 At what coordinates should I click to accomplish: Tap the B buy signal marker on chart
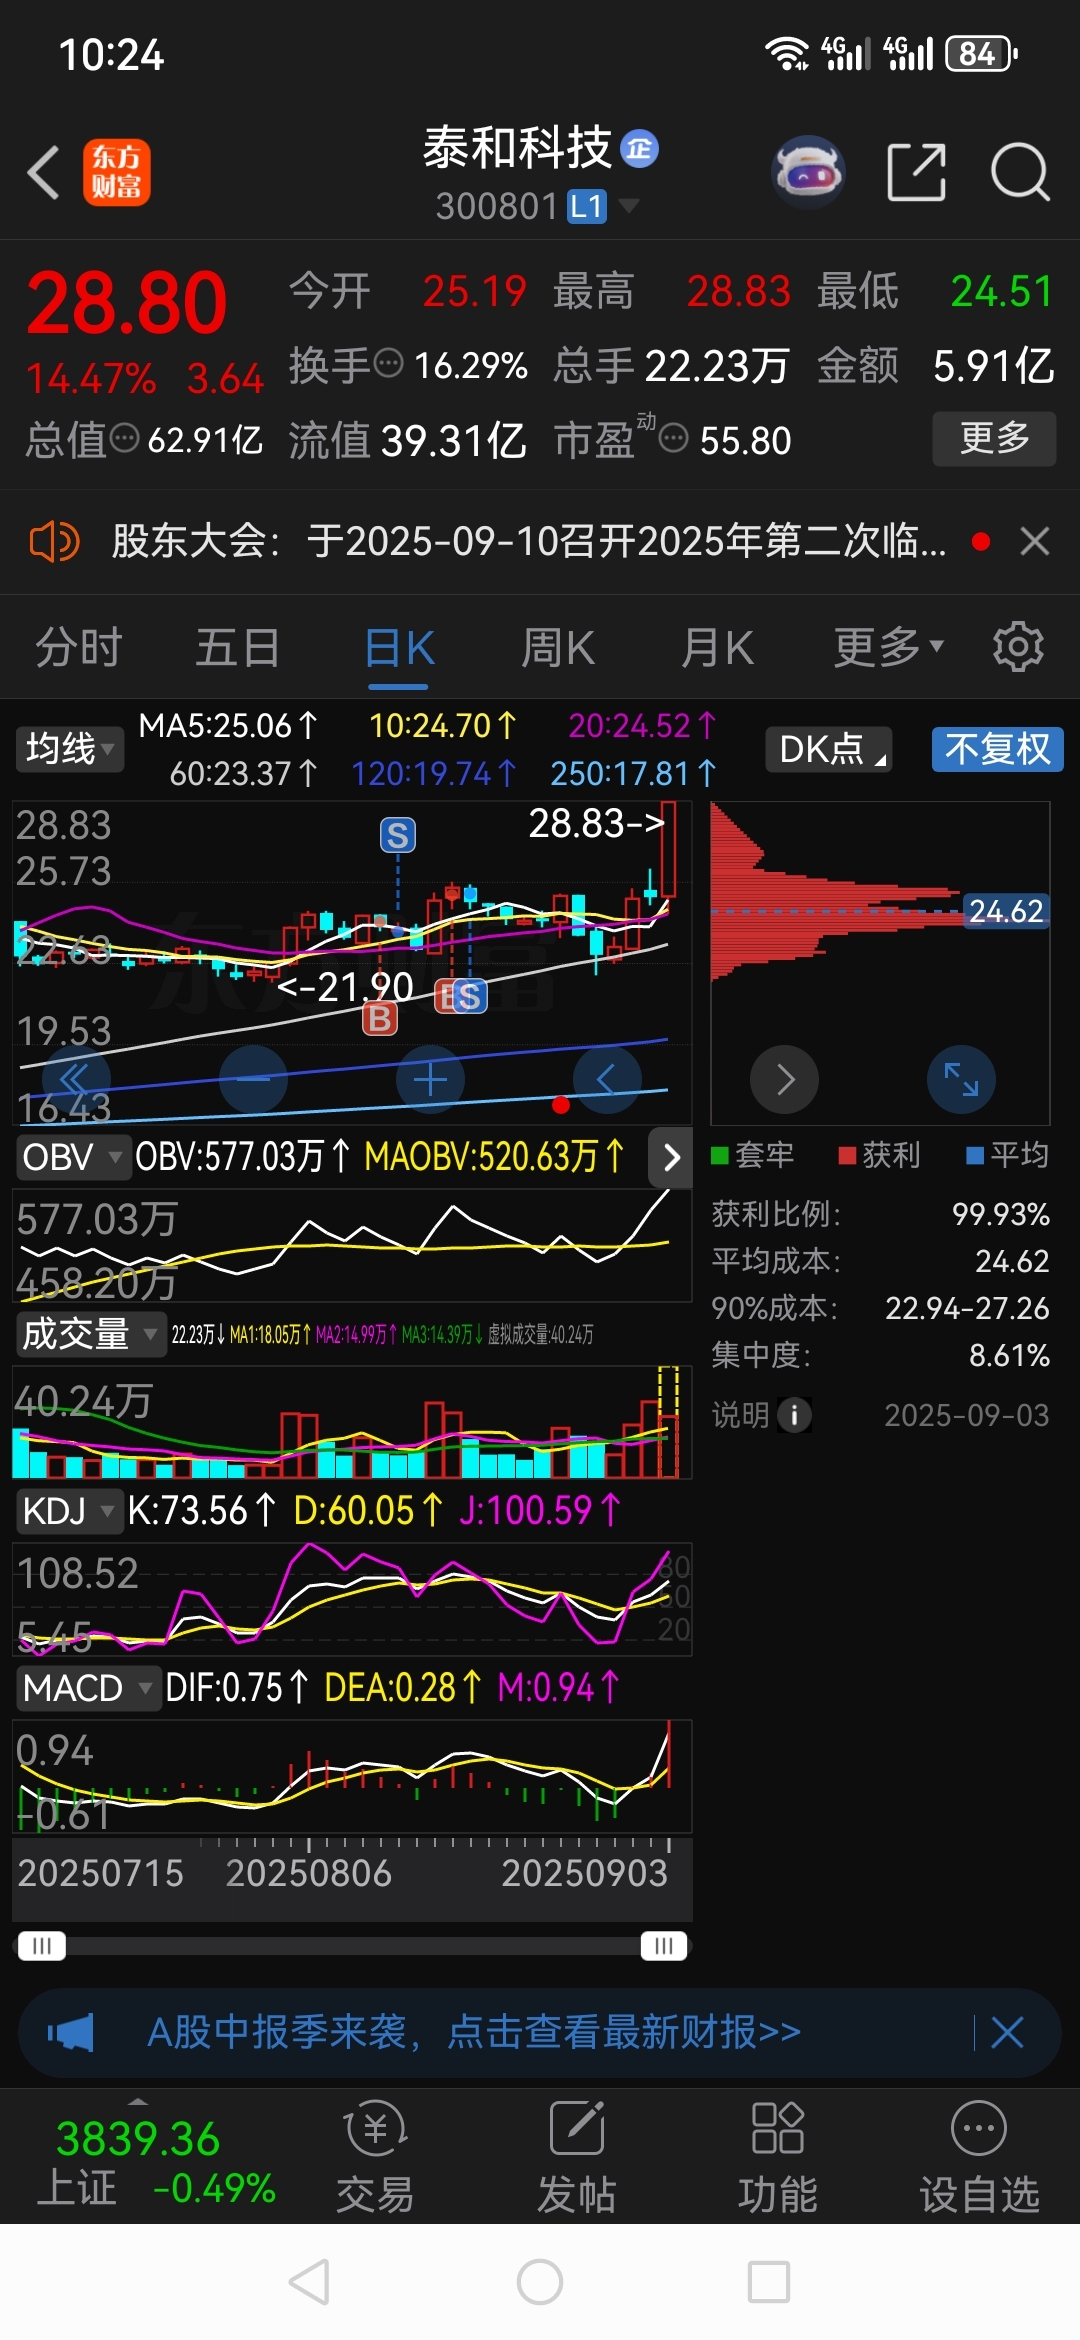(379, 1018)
